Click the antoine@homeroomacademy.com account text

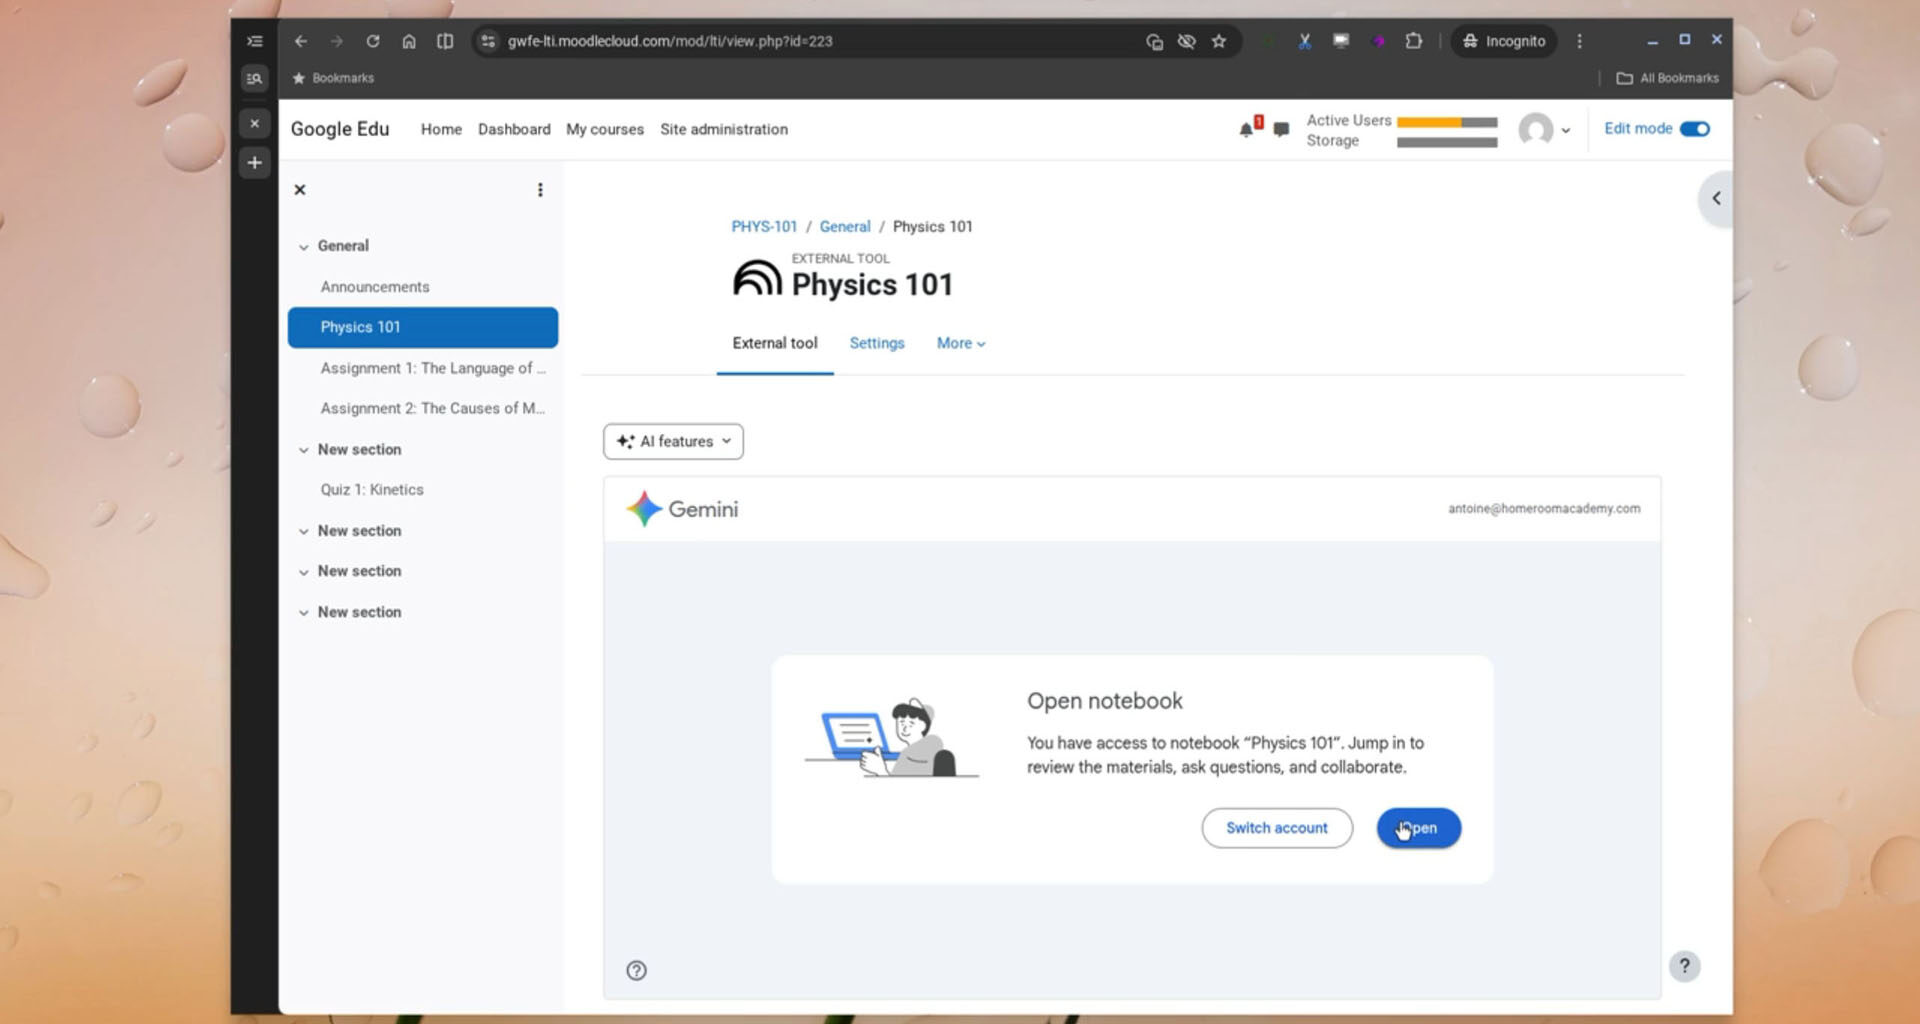click(x=1544, y=508)
